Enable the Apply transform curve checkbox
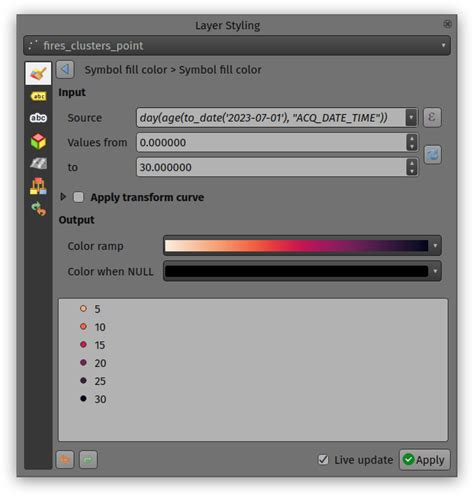The width and height of the screenshot is (474, 496). pyautogui.click(x=79, y=197)
